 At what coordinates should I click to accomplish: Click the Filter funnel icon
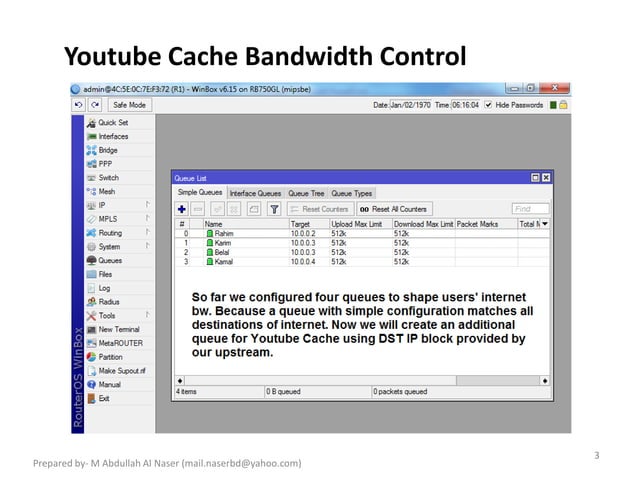point(274,209)
